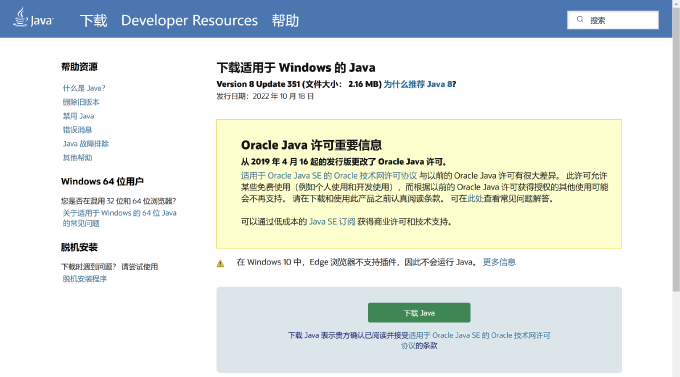Open the Windows 64 位 Java FAQ link

119,218
